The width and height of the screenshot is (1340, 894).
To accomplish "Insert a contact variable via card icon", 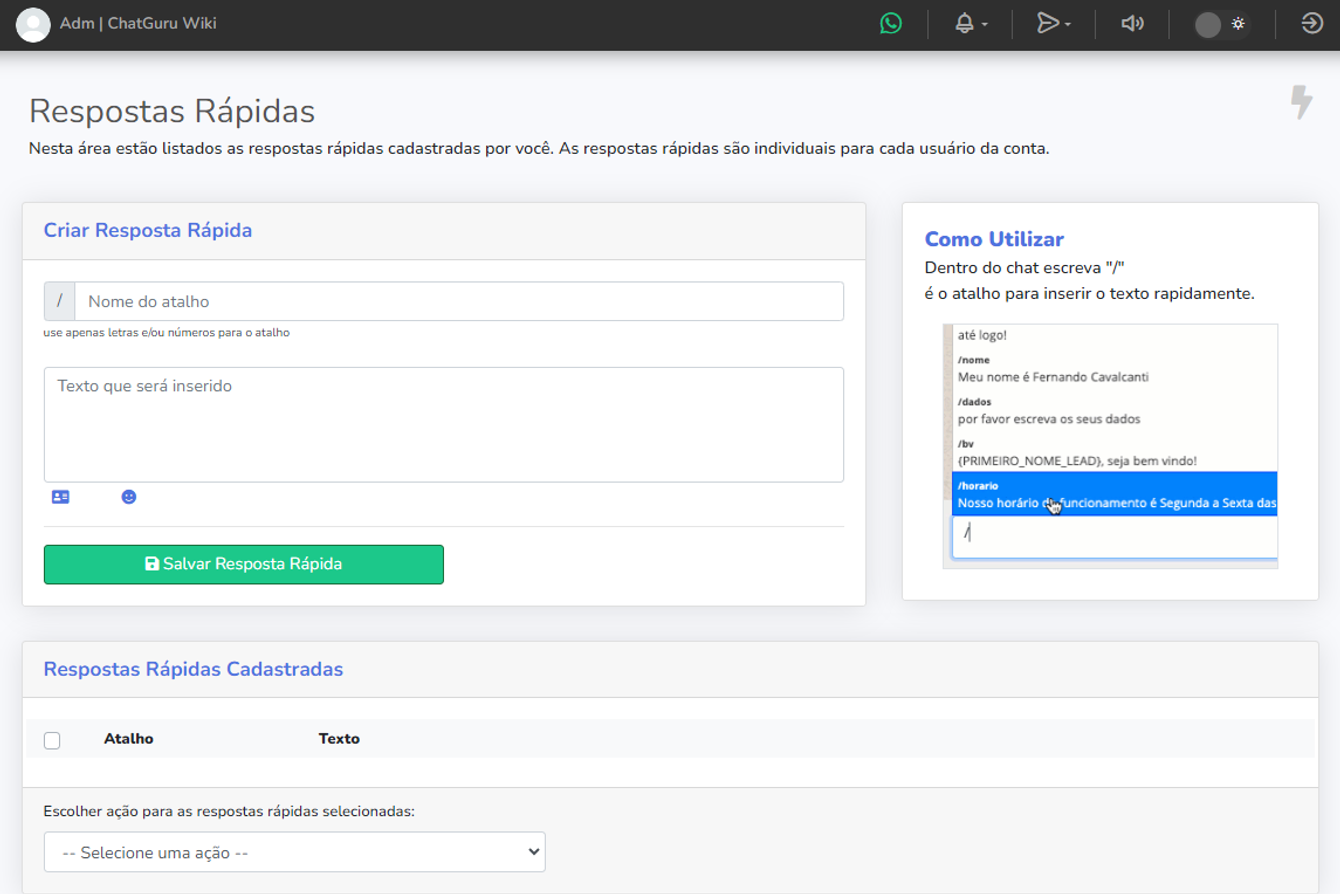I will pos(61,497).
